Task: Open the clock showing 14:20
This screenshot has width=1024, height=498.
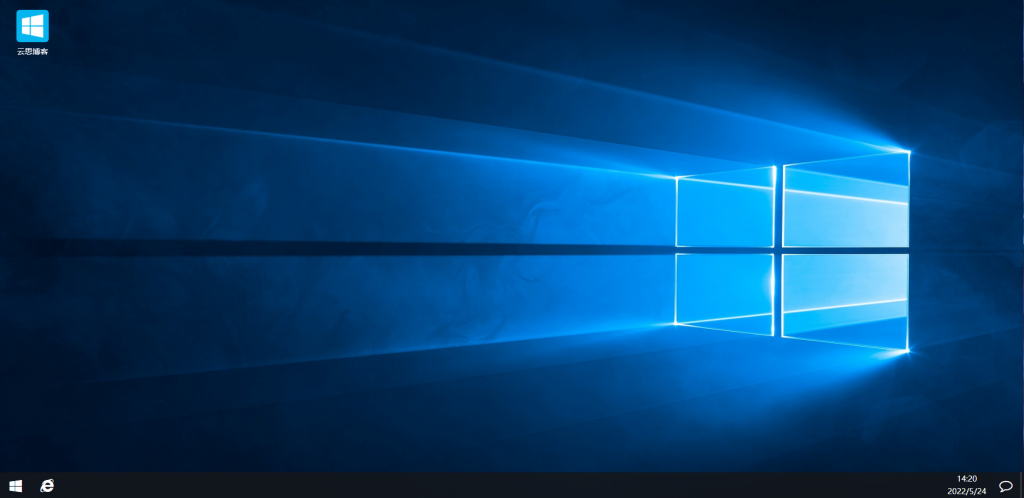Action: (x=967, y=485)
